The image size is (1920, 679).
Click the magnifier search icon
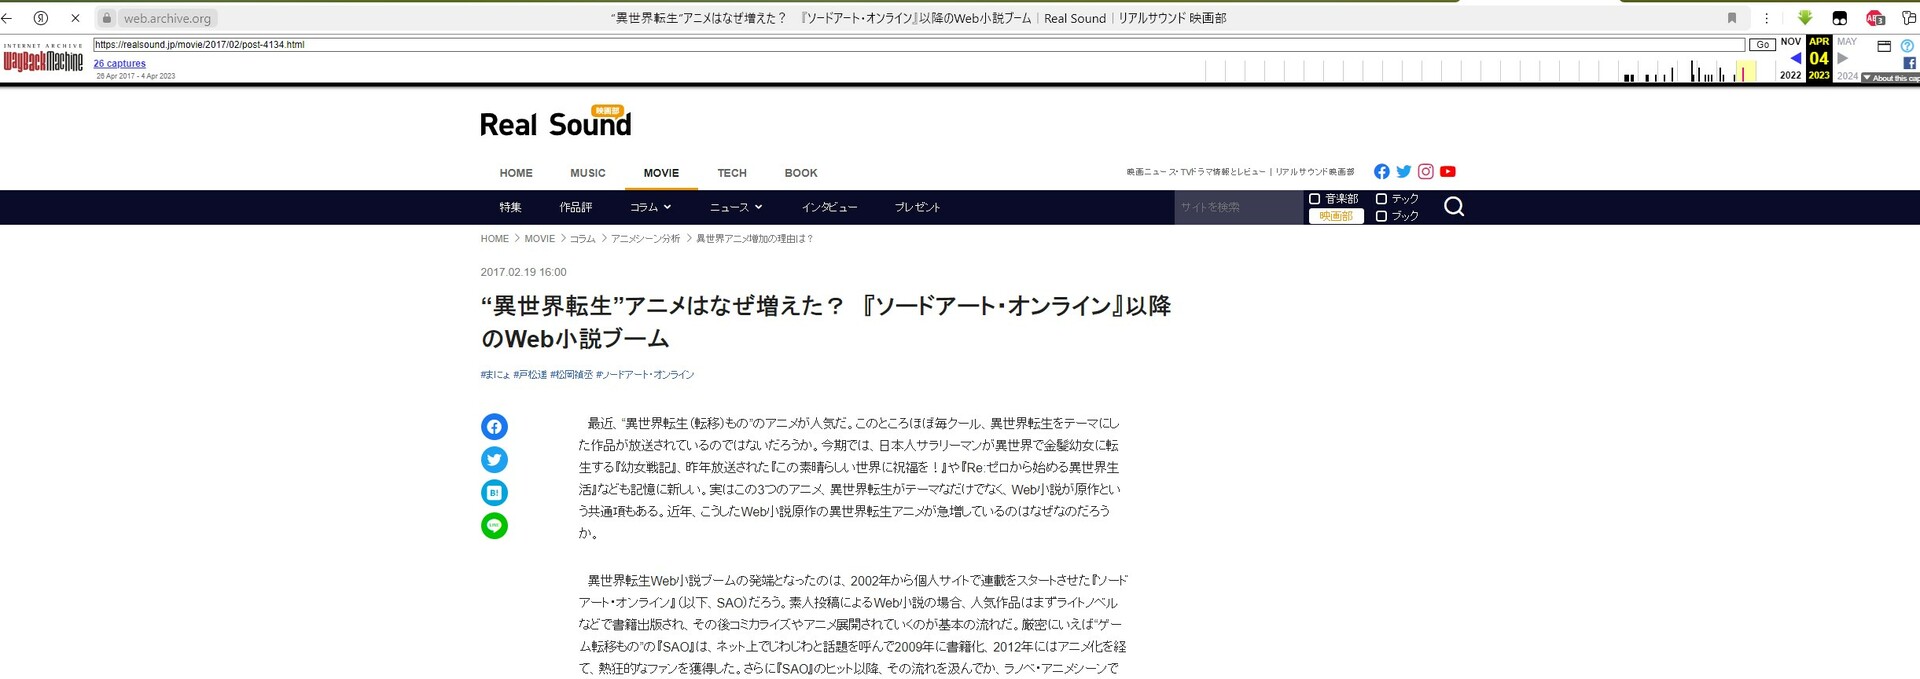1454,207
